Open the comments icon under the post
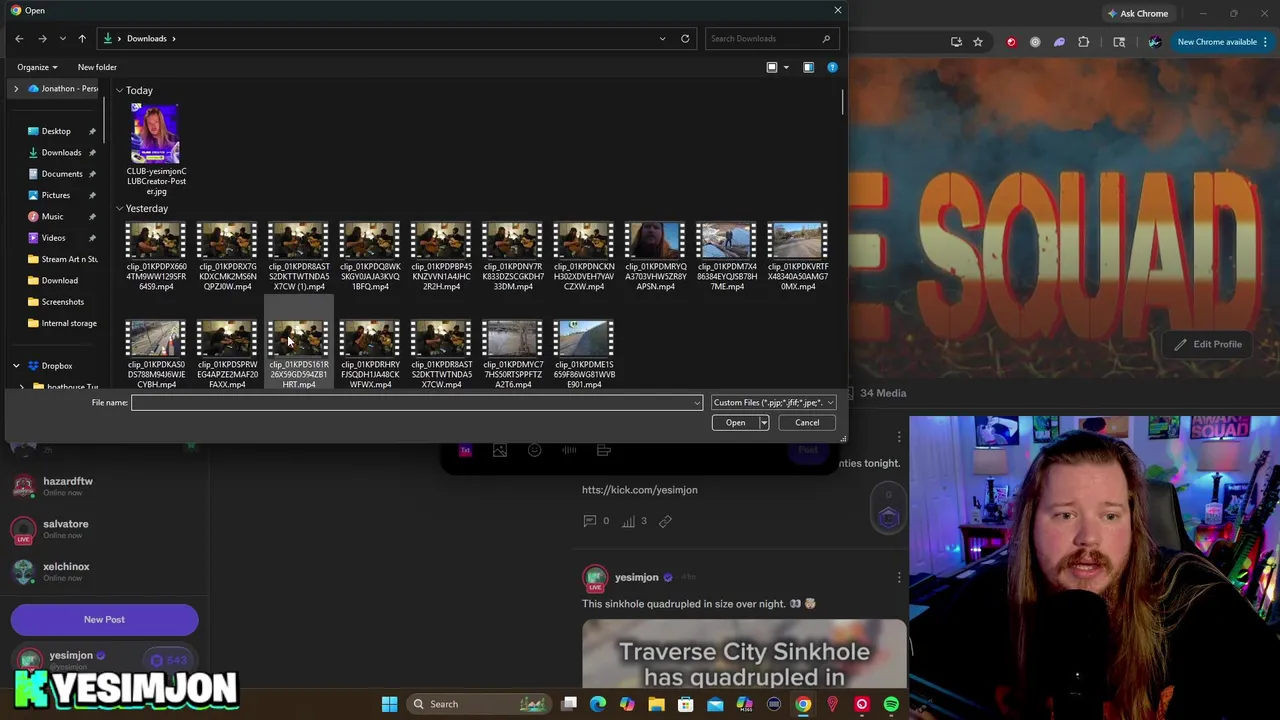Image resolution: width=1280 pixels, height=720 pixels. tap(590, 521)
